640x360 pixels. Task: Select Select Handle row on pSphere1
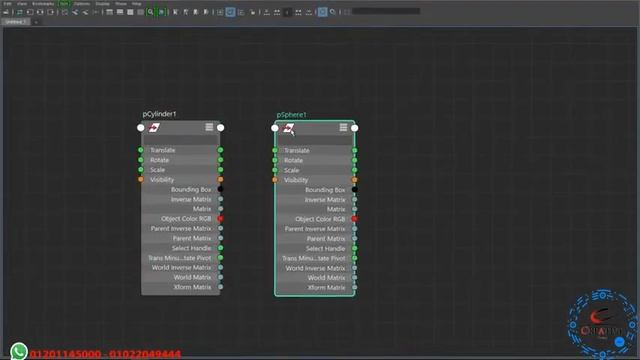(315, 248)
